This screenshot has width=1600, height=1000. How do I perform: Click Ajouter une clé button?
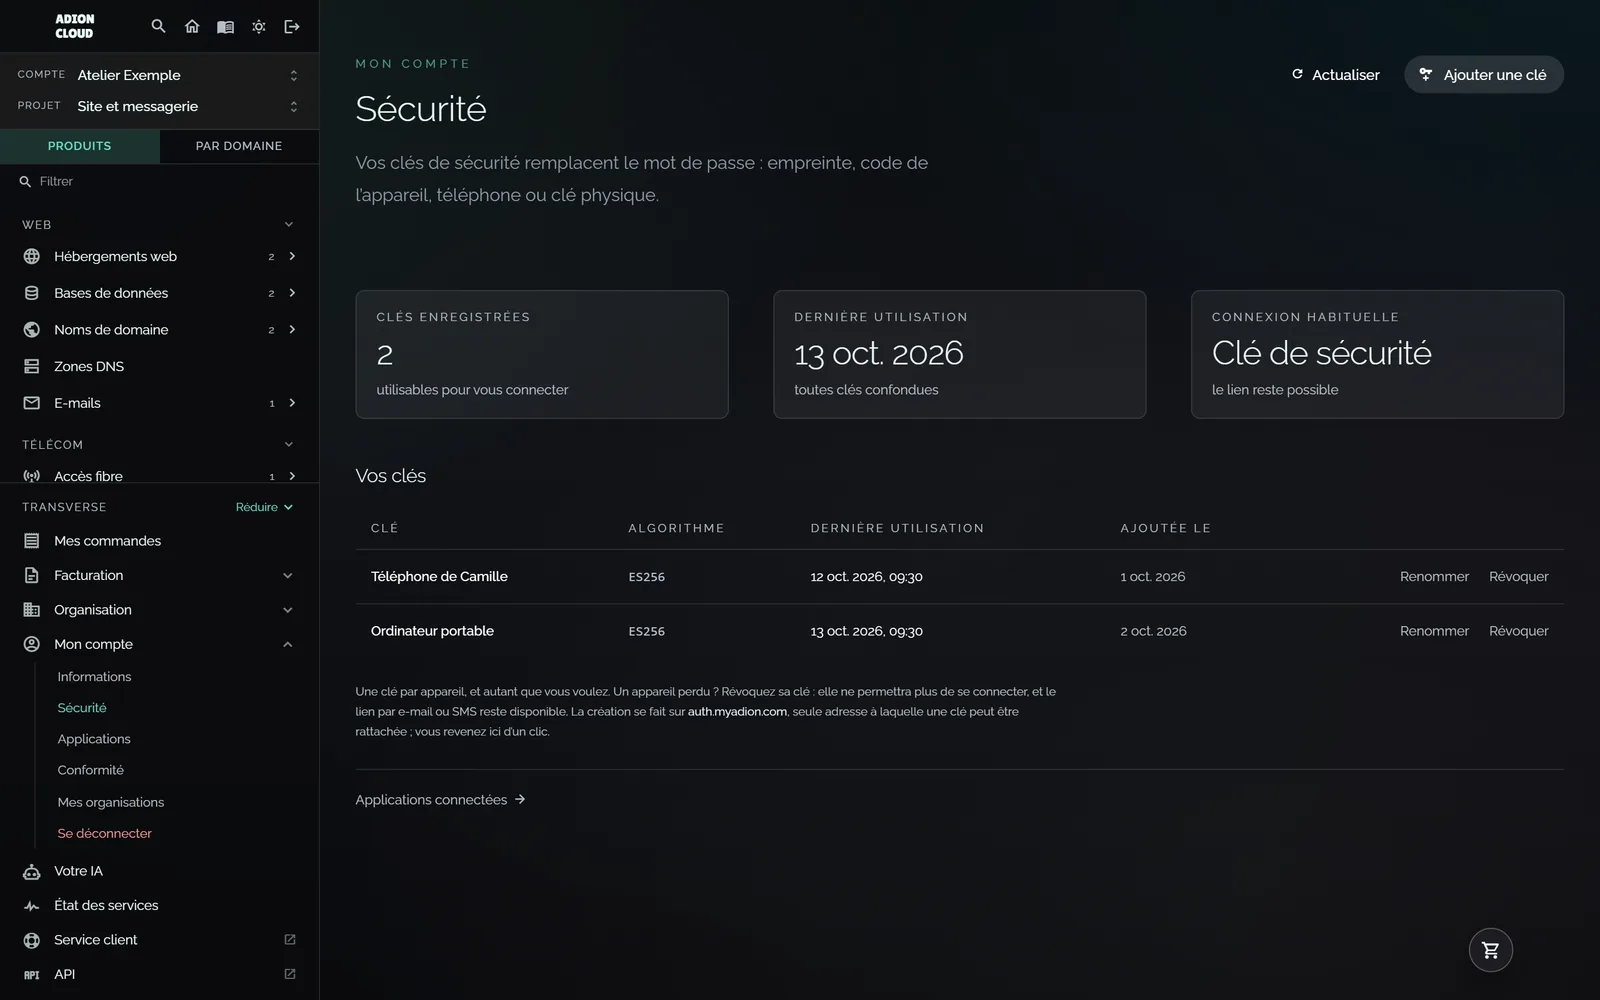pos(1484,75)
